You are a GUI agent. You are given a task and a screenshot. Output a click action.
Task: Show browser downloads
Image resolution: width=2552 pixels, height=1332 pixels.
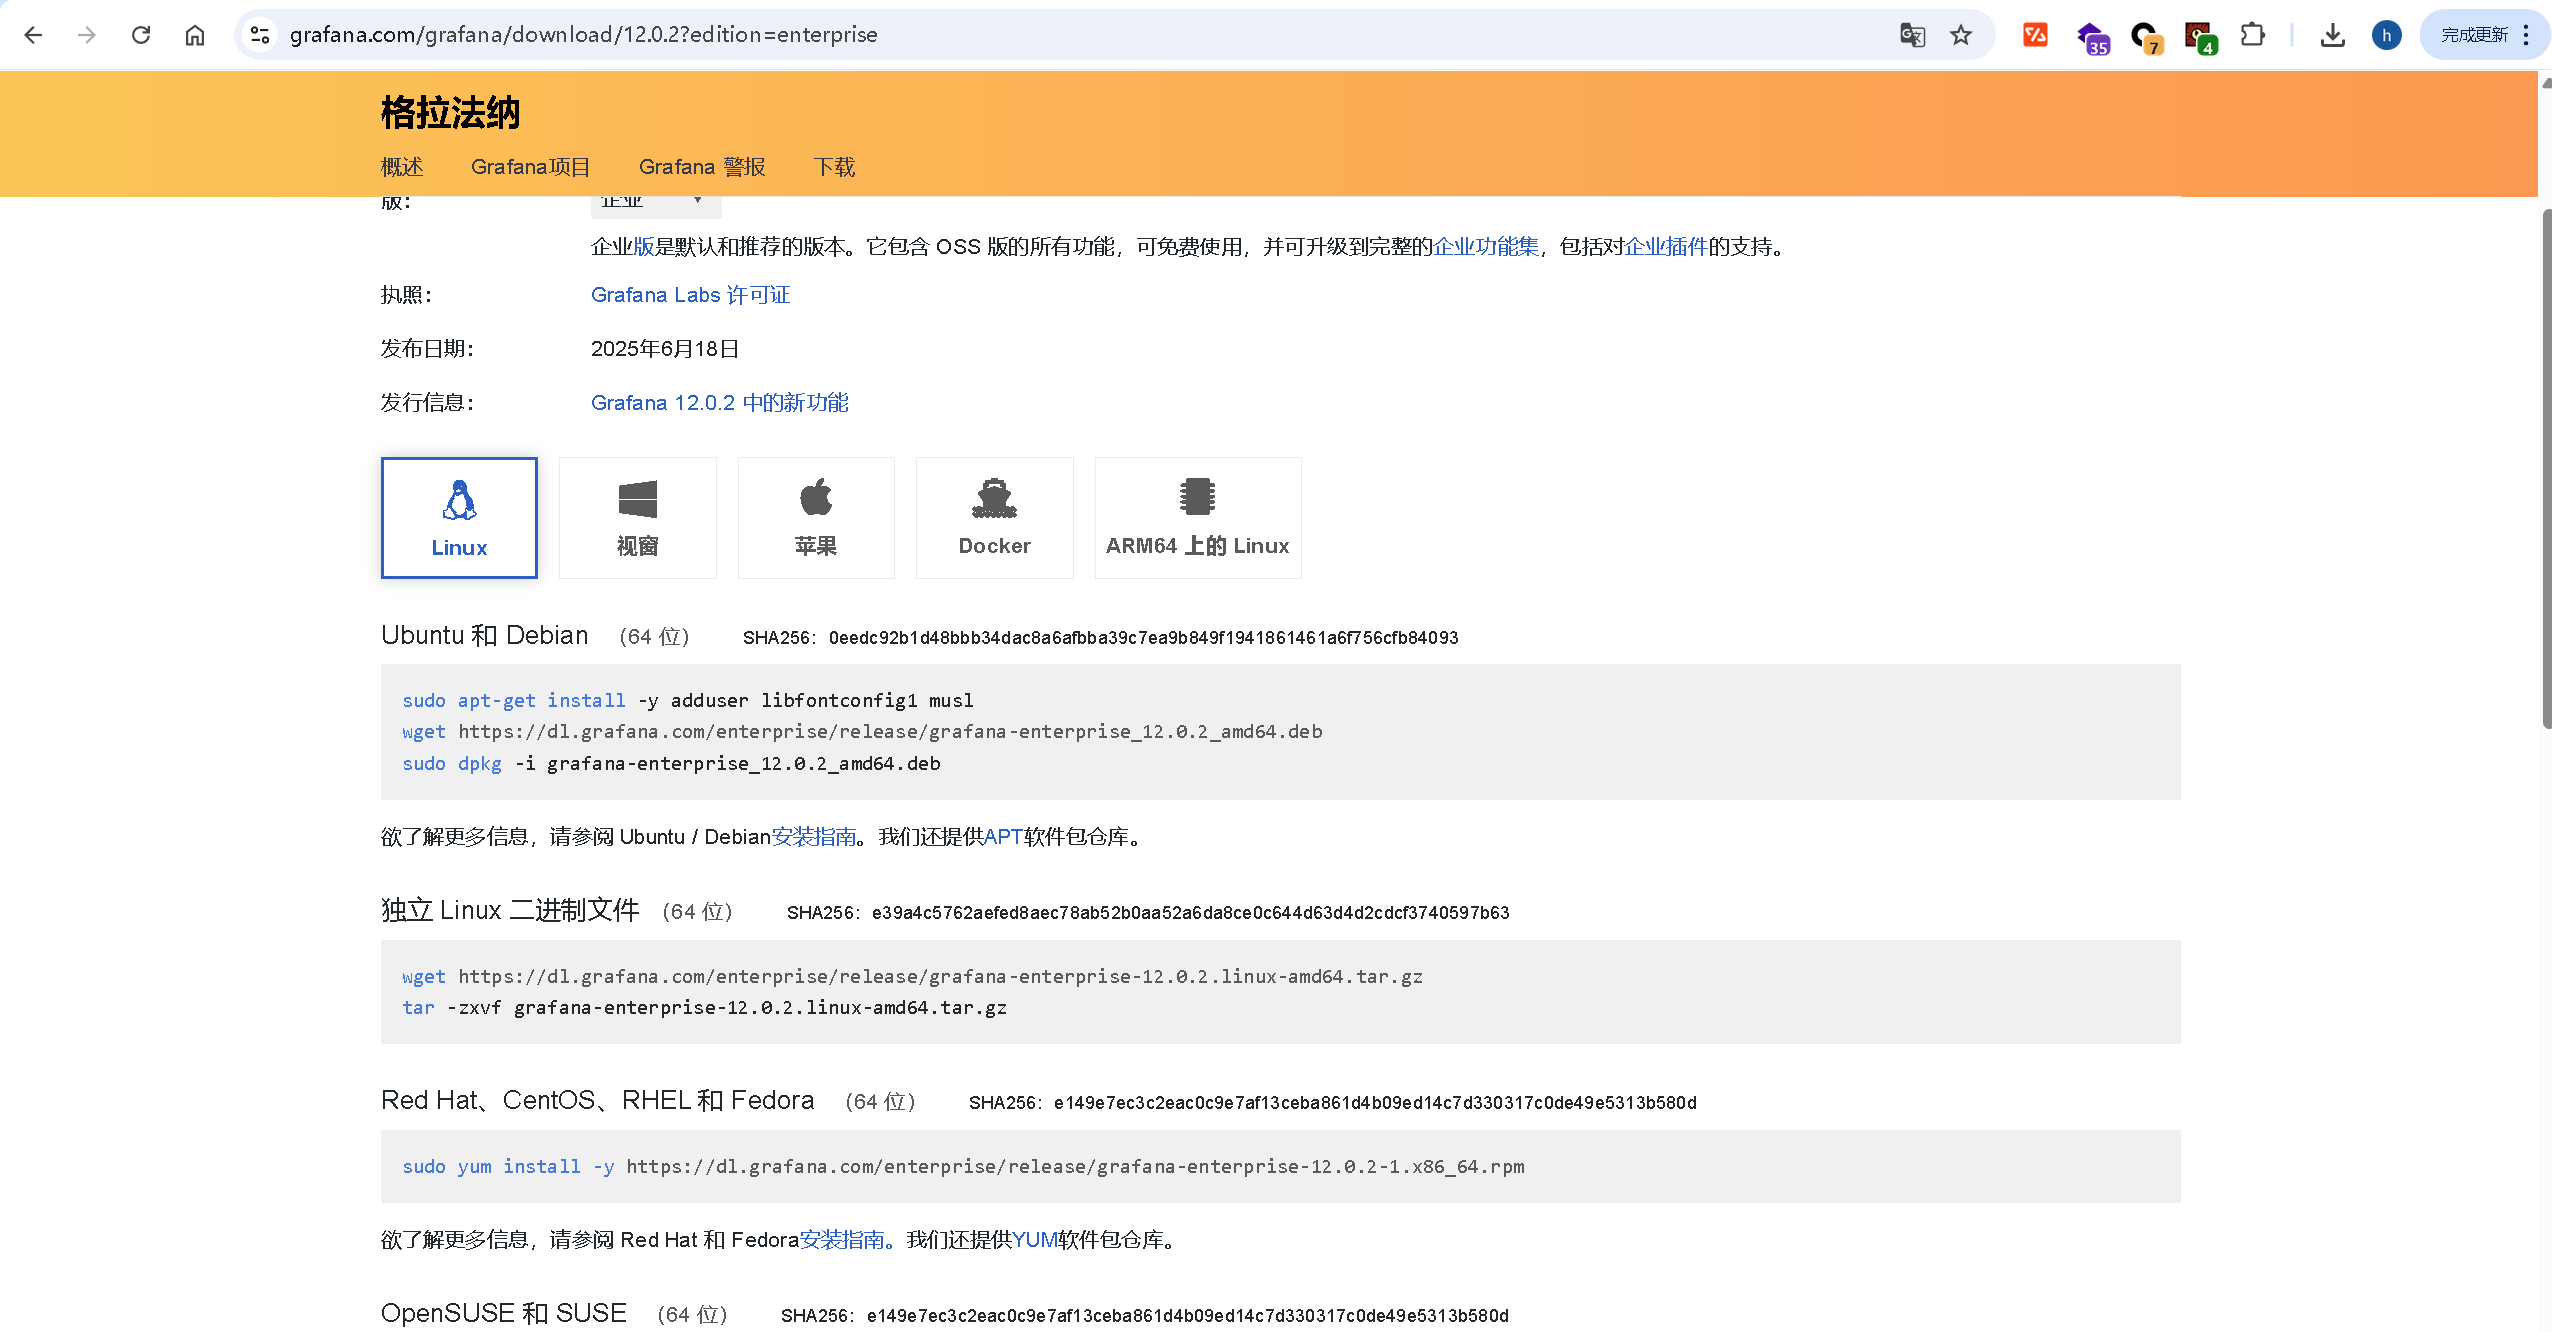[2333, 35]
